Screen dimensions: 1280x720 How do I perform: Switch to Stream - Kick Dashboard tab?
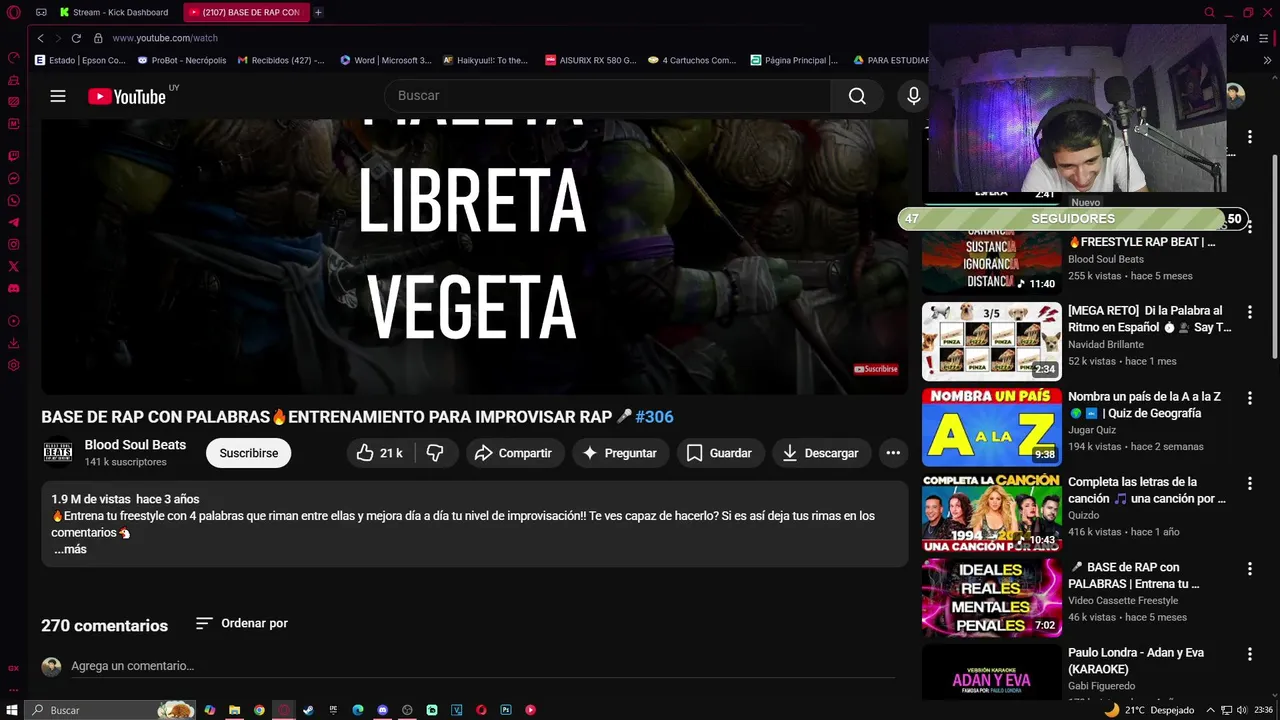point(116,12)
